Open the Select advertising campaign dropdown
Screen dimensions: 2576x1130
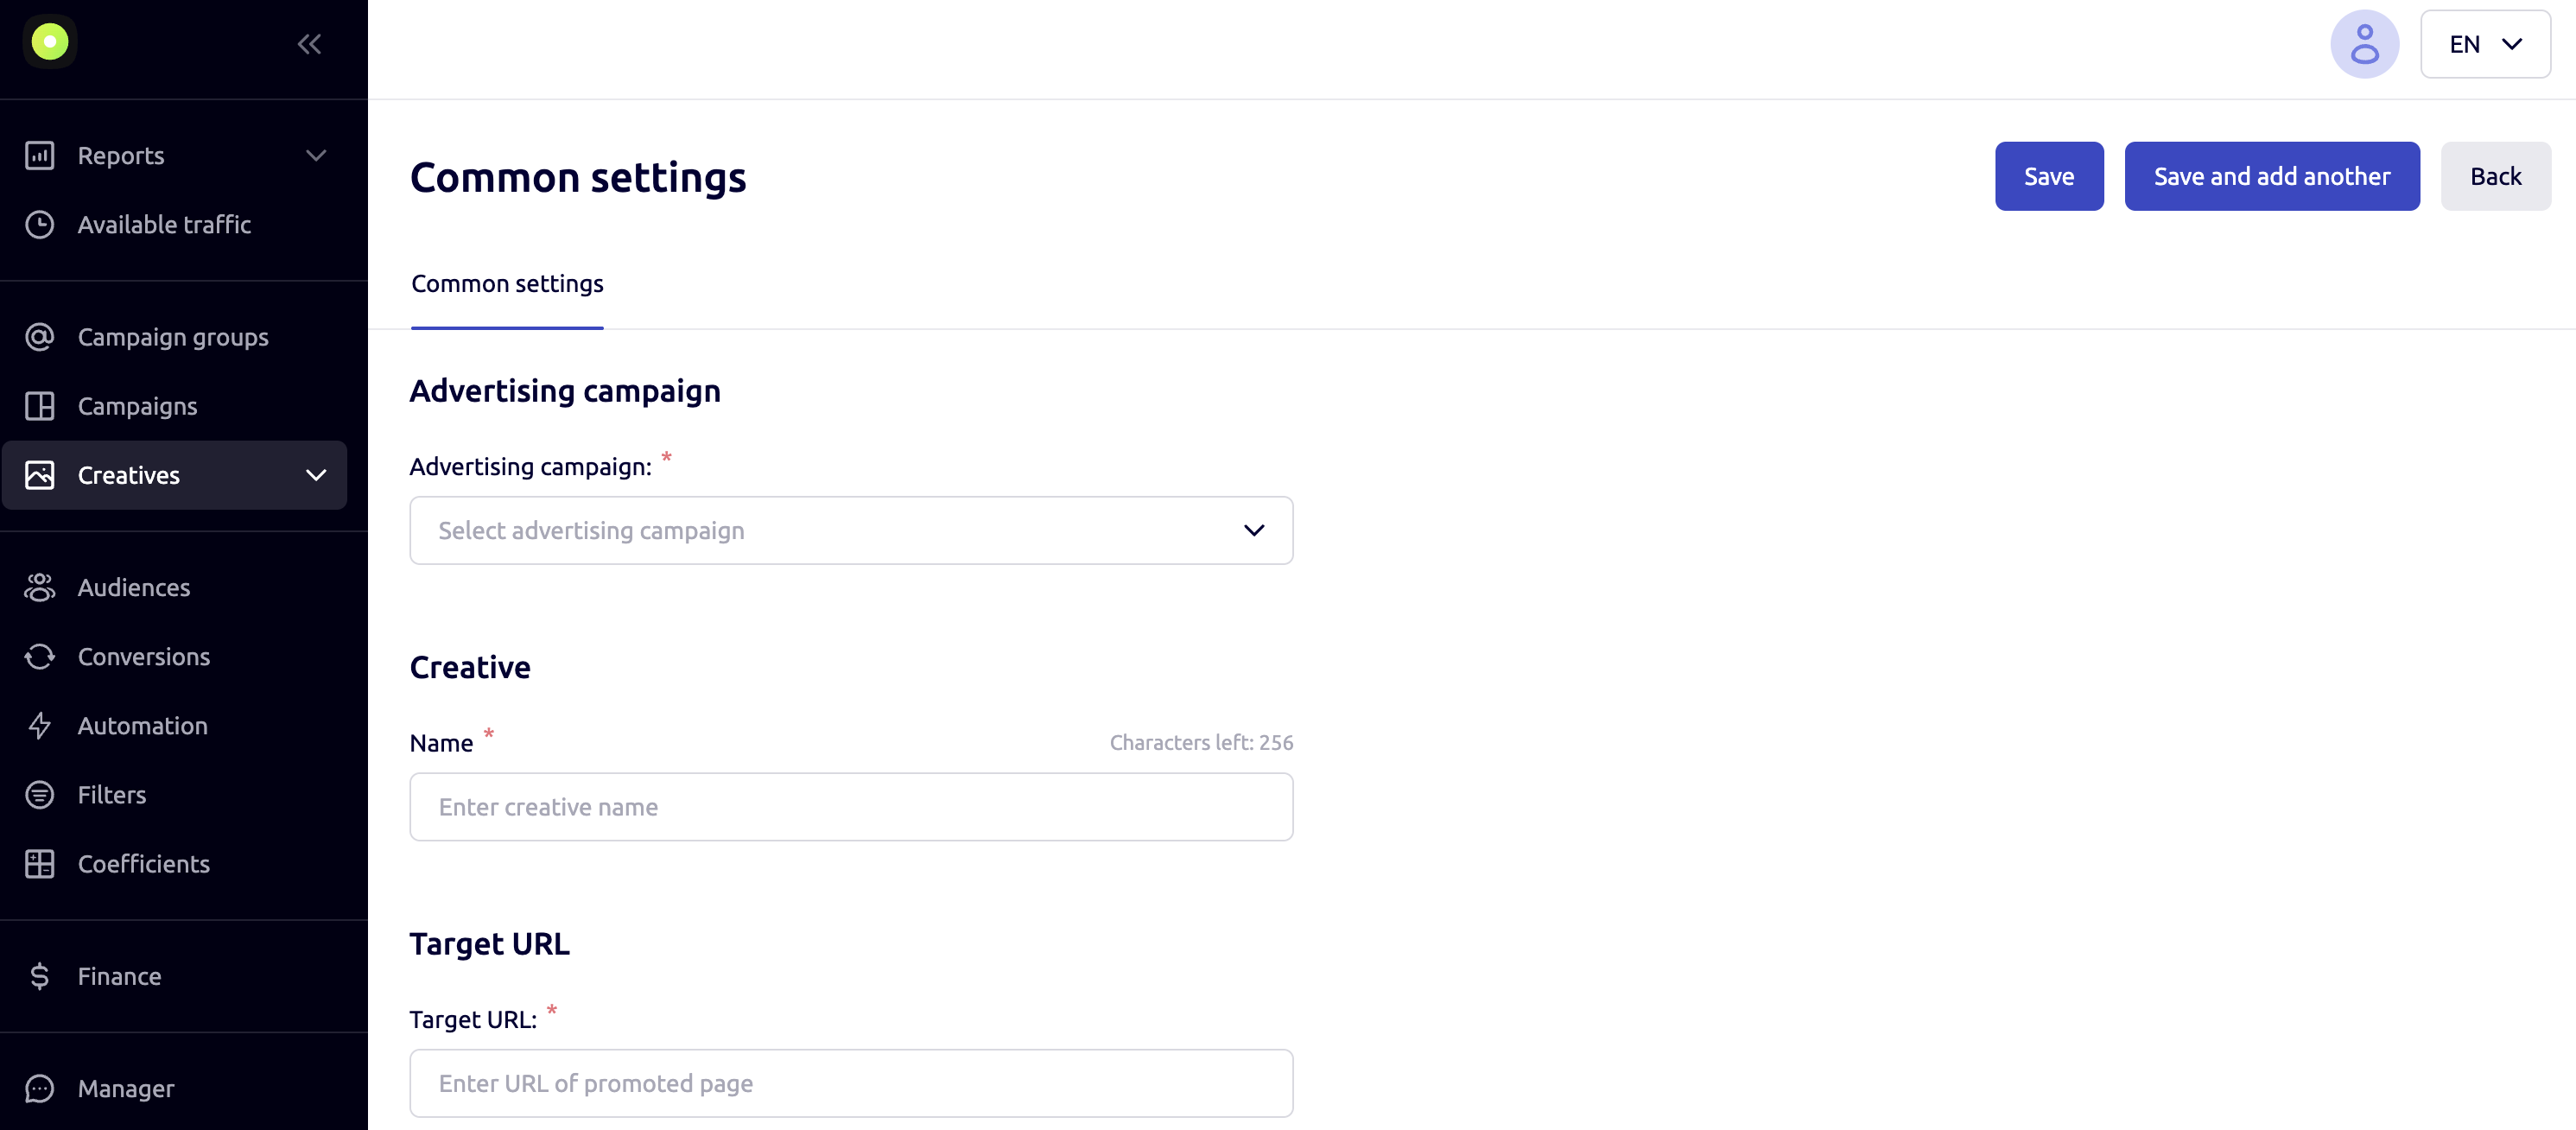tap(851, 530)
